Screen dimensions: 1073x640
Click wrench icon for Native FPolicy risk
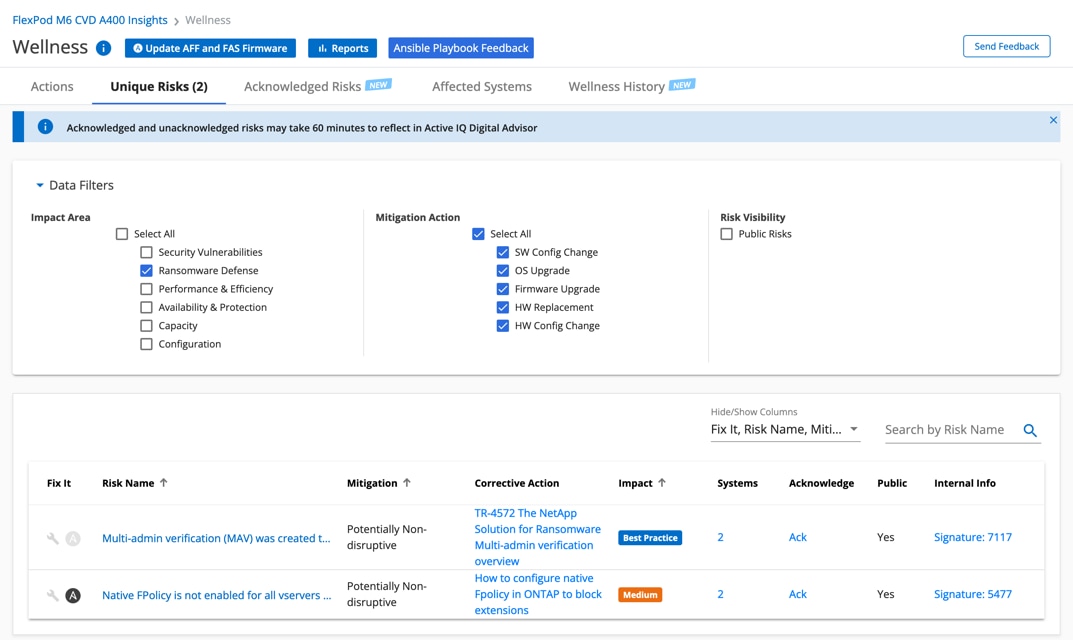[53, 595]
